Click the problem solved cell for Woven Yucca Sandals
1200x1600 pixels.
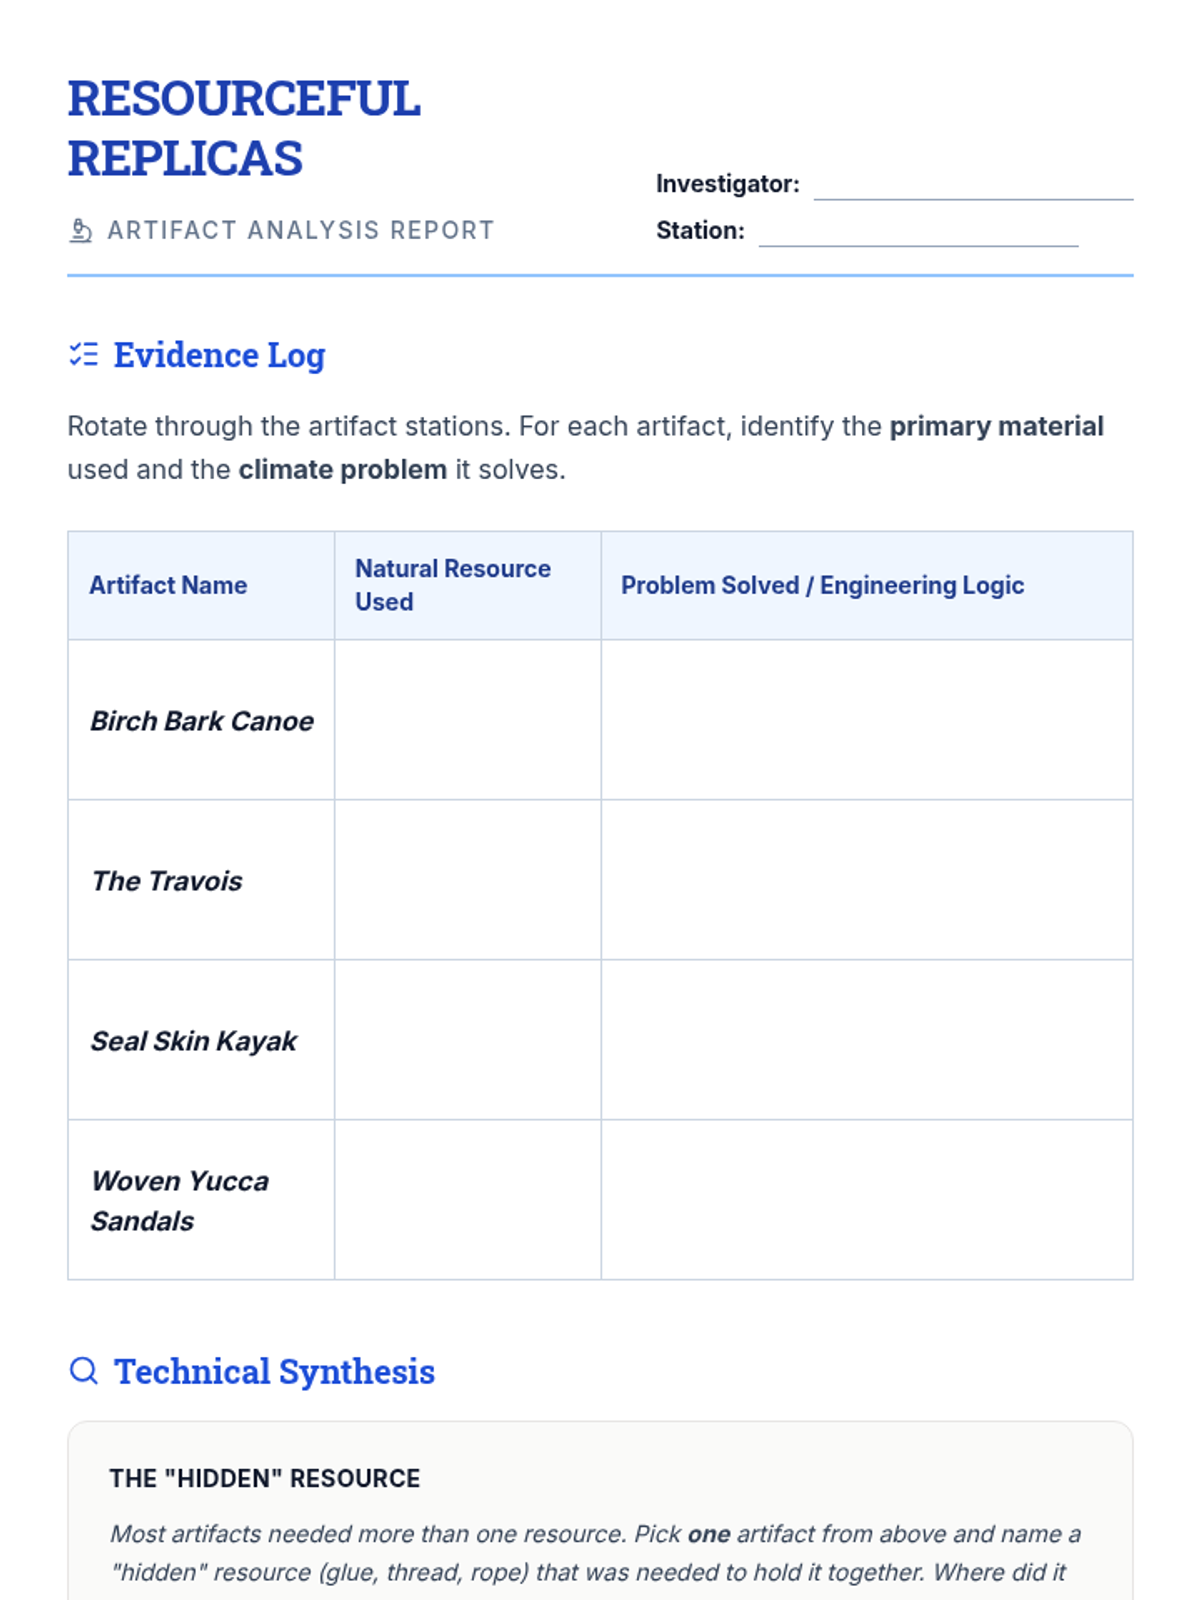click(x=866, y=1200)
